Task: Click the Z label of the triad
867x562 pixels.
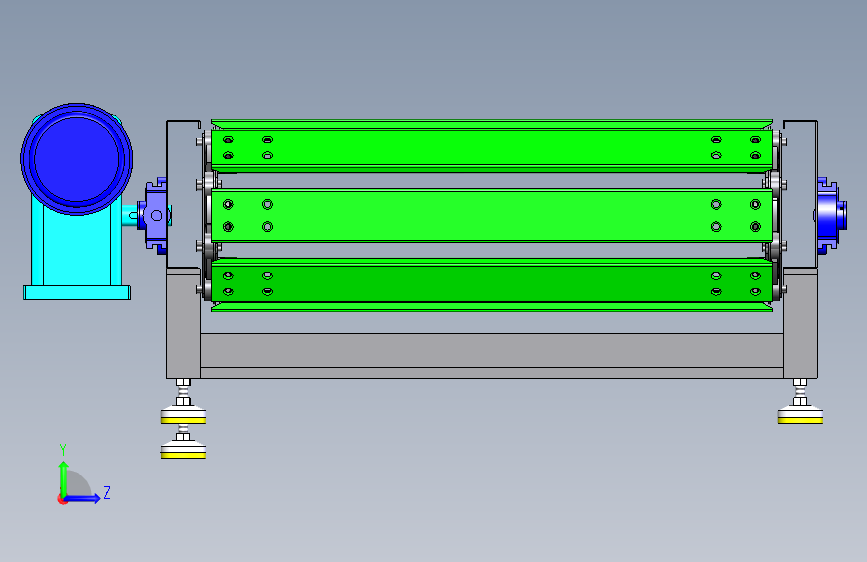Action: [107, 492]
